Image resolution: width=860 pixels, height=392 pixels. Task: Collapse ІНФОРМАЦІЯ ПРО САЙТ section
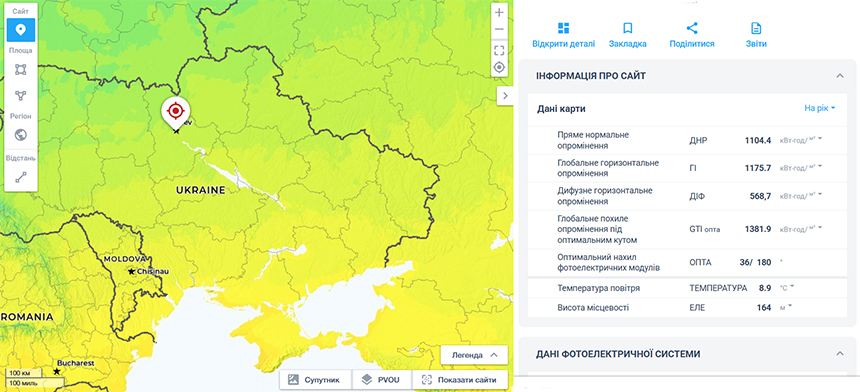[x=840, y=76]
